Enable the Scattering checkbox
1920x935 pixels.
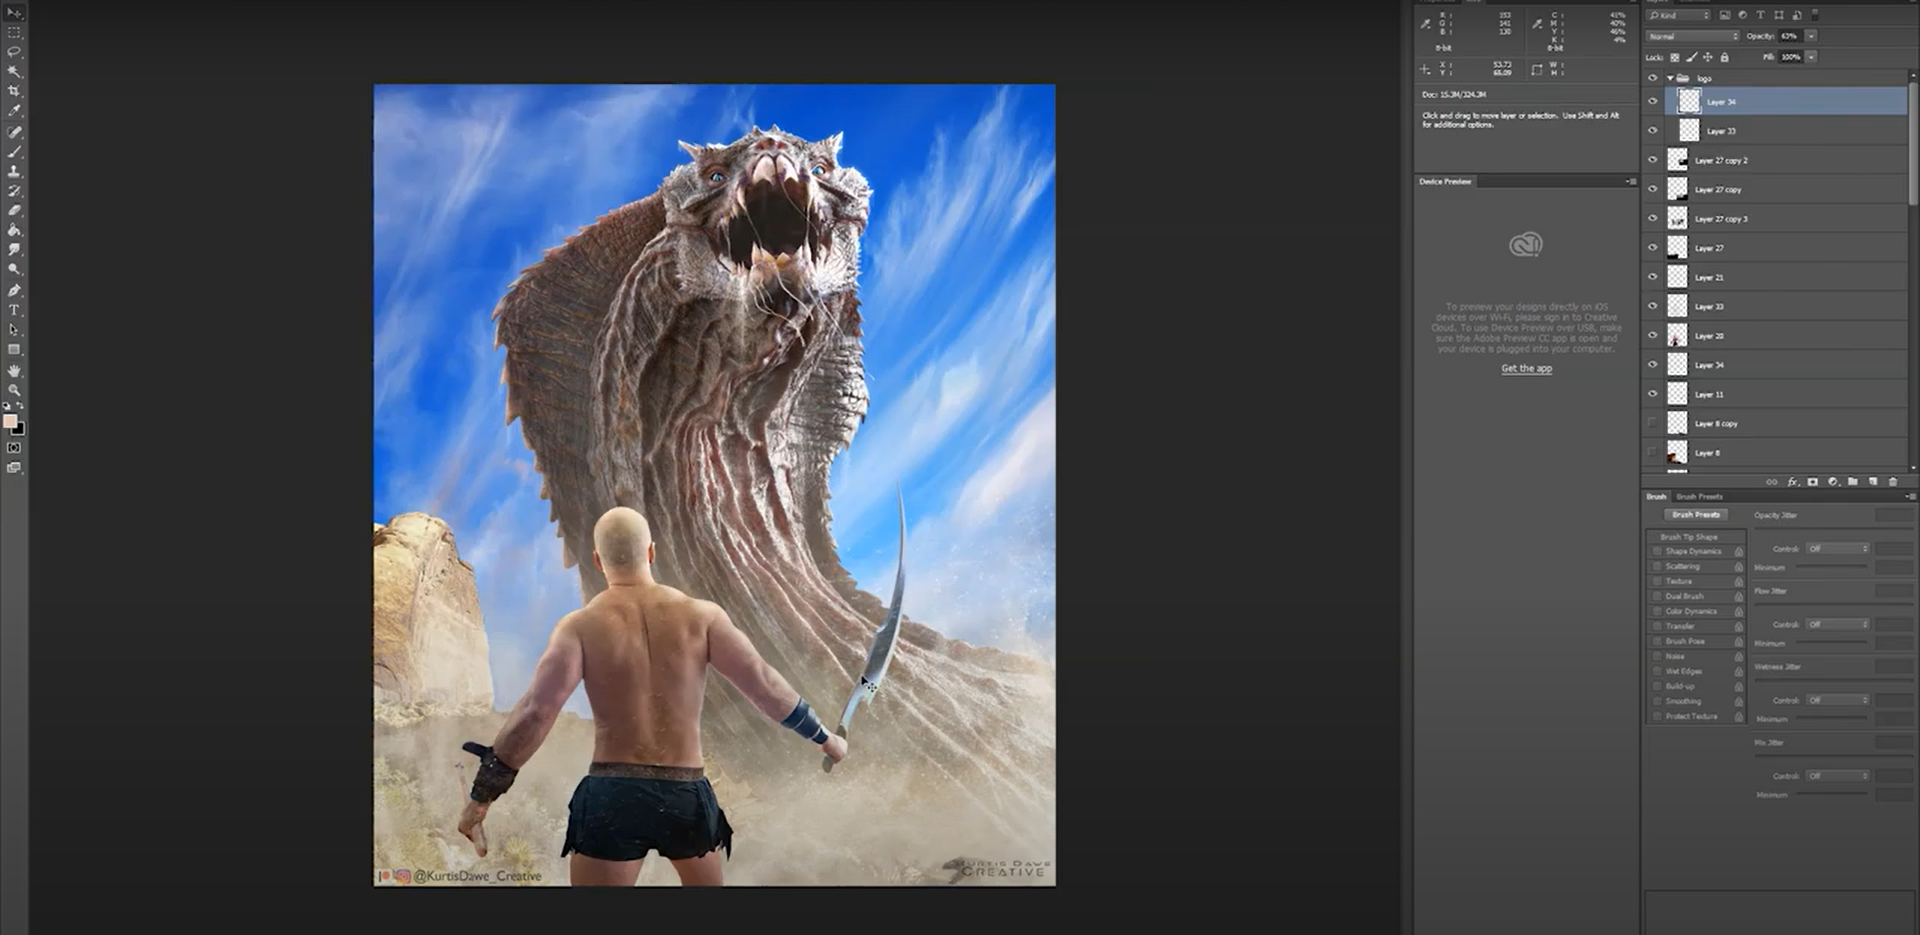1657,566
